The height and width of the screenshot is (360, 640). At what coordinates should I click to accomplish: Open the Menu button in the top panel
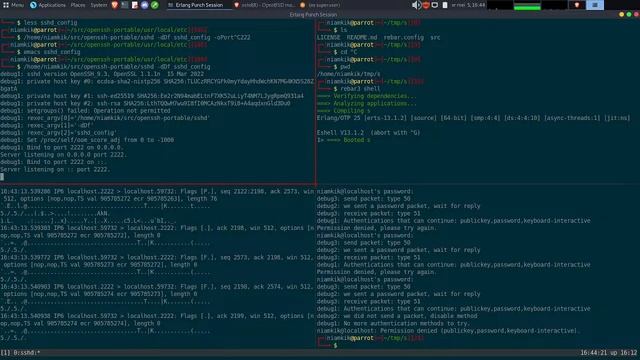point(13,5)
